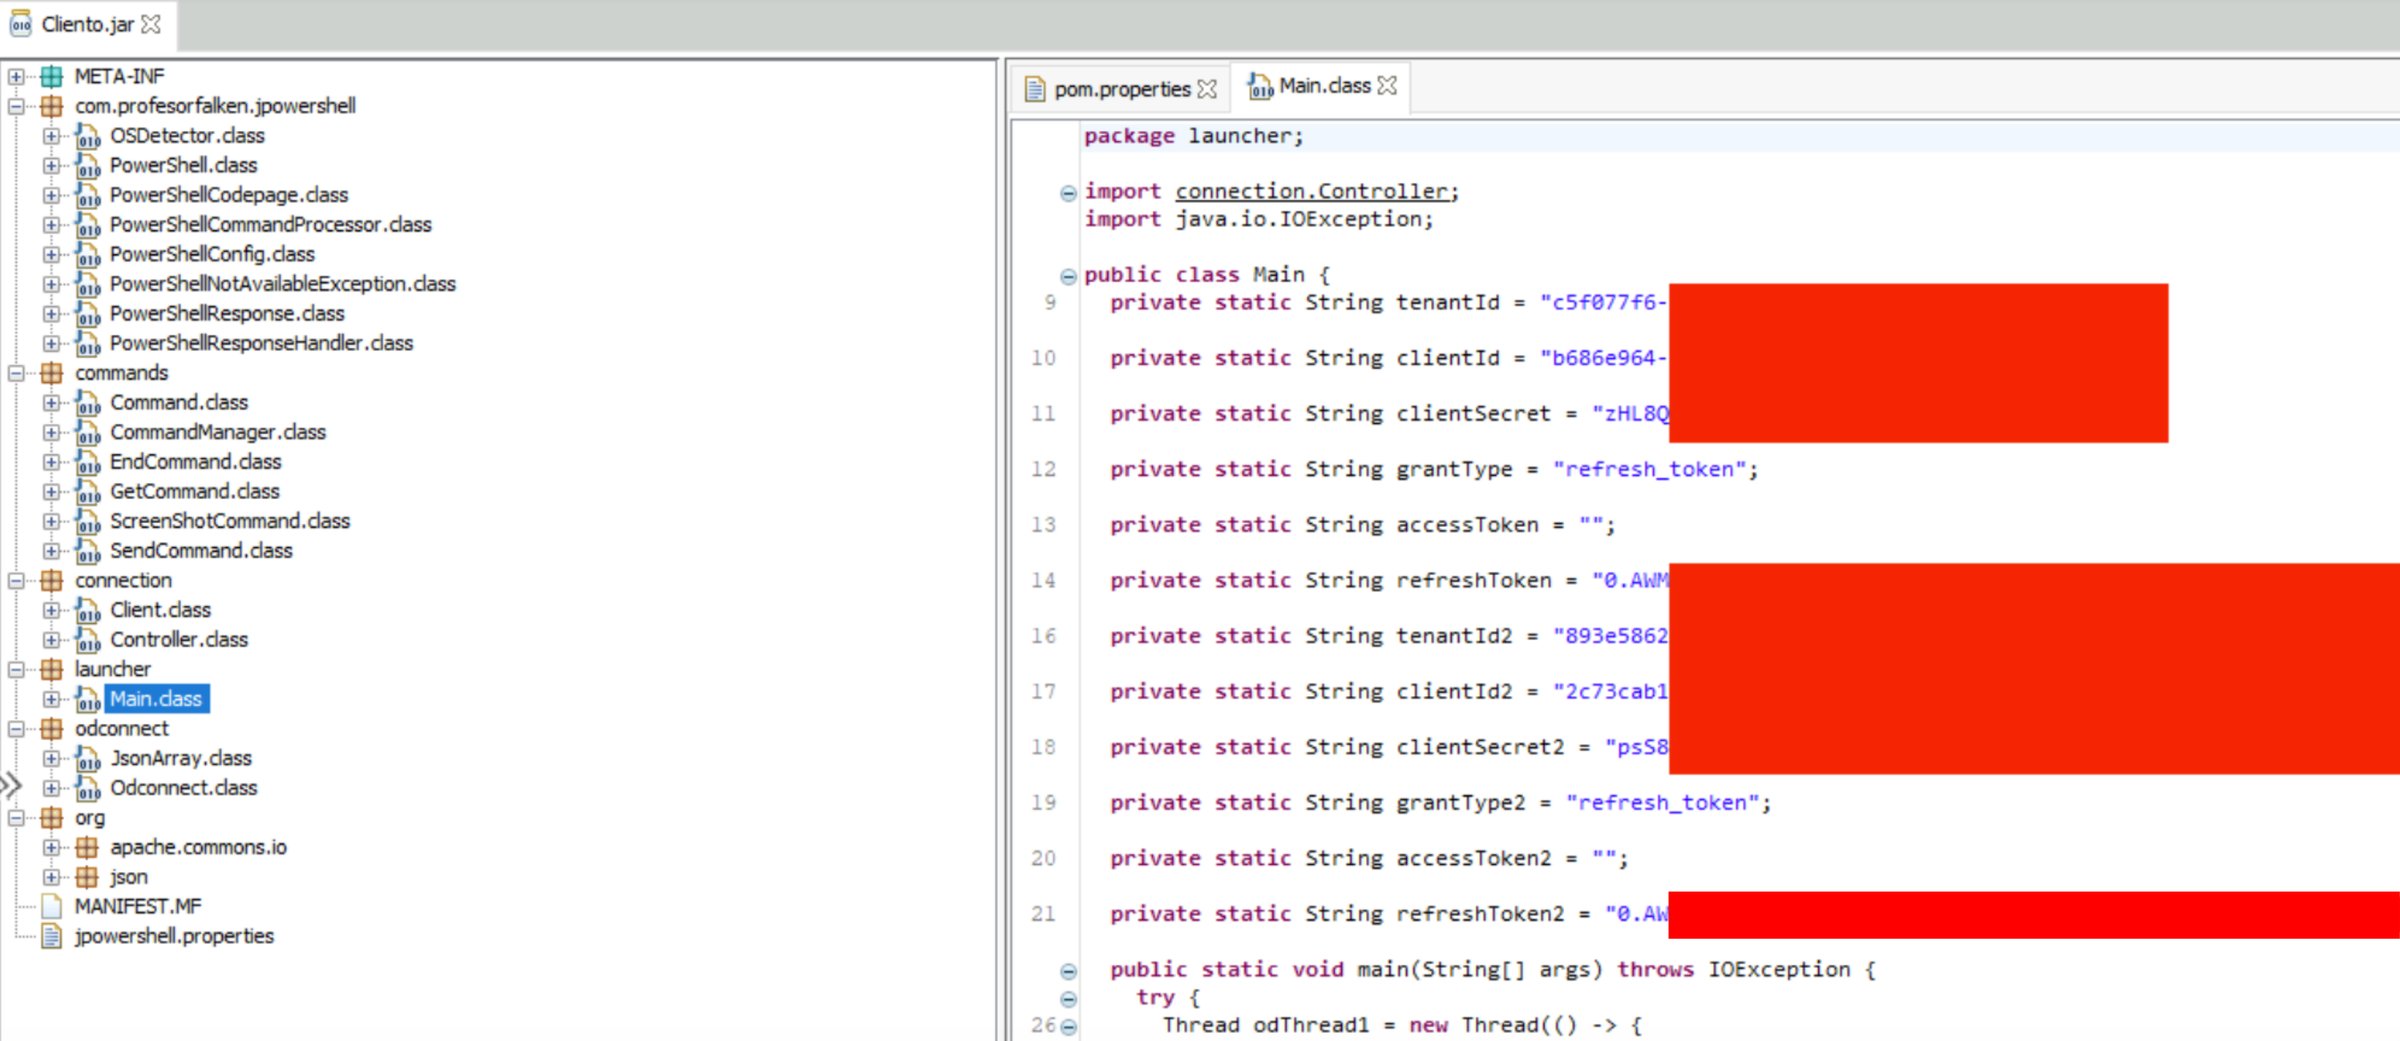The image size is (2400, 1041).
Task: Switch to the Cliento.jar tab
Action: click(80, 26)
